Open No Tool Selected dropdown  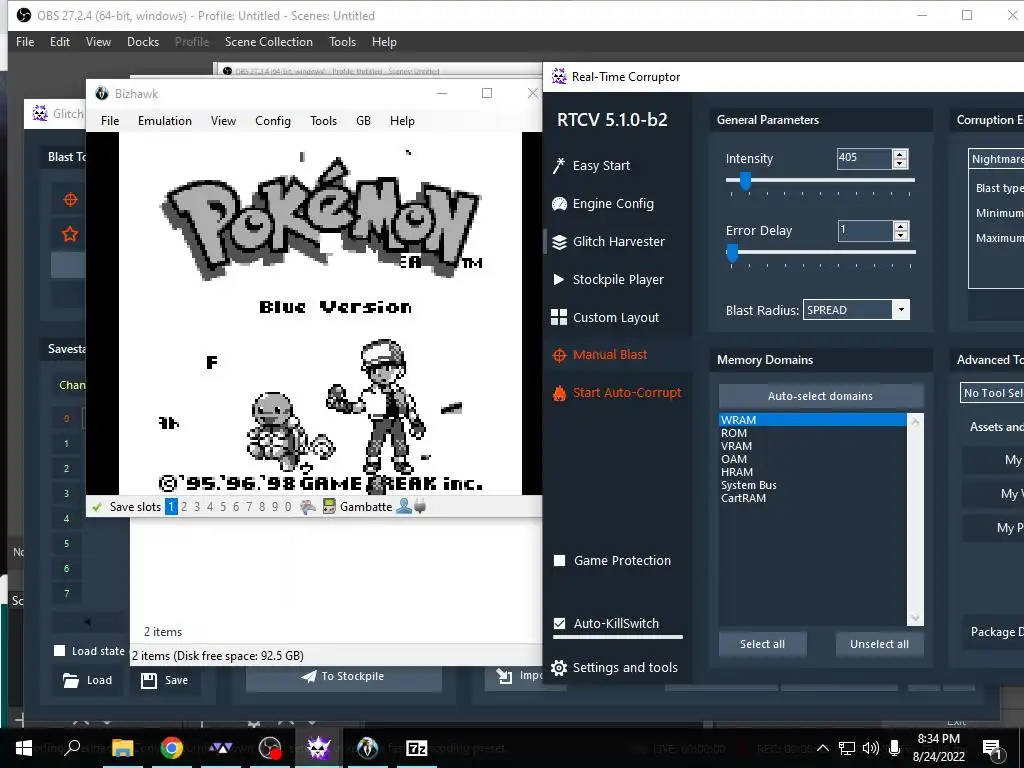pos(992,392)
